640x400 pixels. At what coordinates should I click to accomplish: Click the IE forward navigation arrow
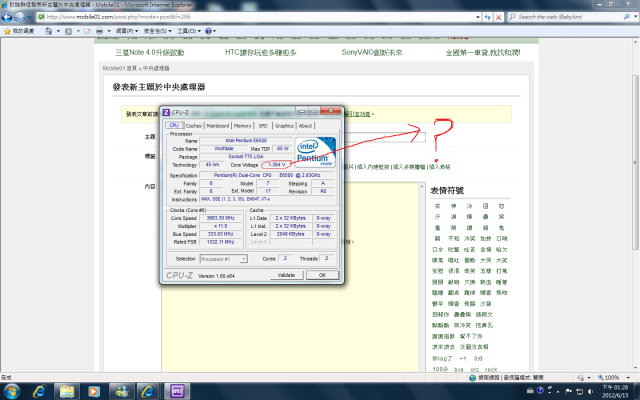point(20,17)
